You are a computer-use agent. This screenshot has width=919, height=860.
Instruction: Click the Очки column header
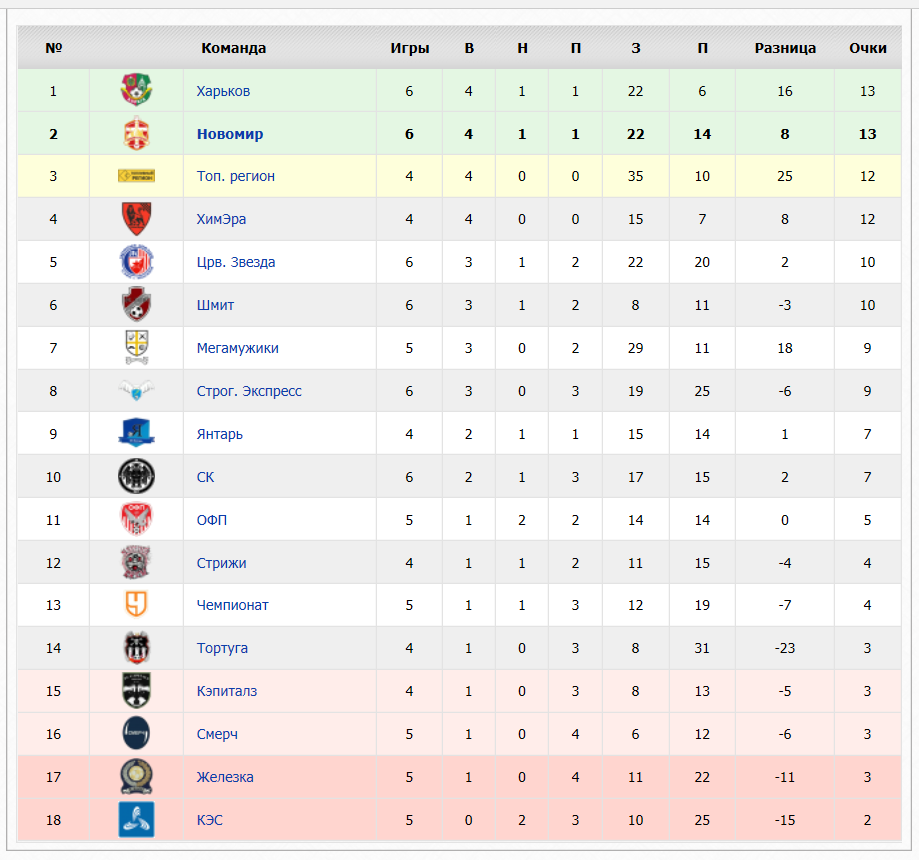tap(867, 48)
